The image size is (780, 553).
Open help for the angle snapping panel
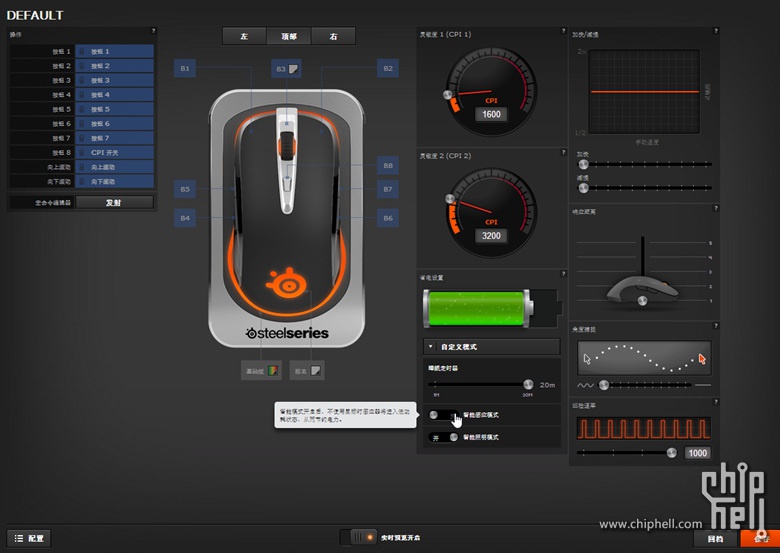click(x=716, y=326)
